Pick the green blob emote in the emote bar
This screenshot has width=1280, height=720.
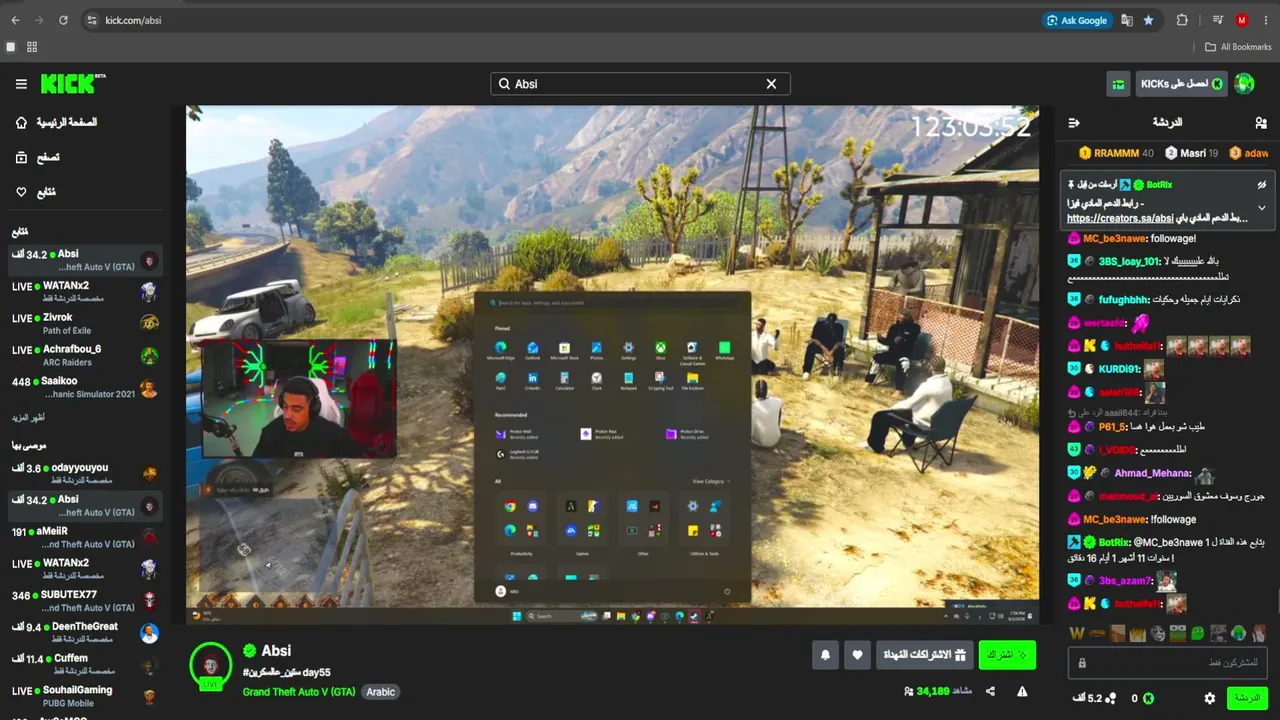pos(1197,633)
